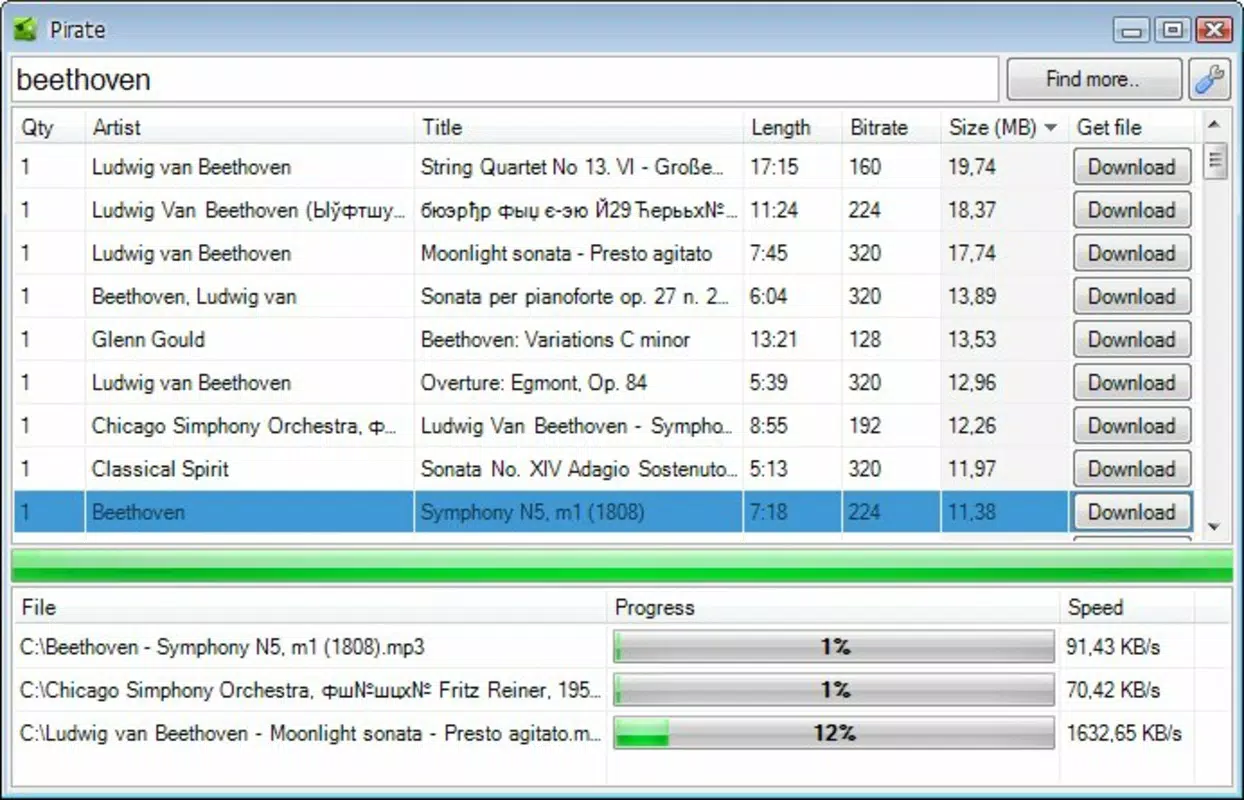Select highlighted Symphony N5, m1 (1808) row
This screenshot has width=1244, height=800.
pyautogui.click(x=541, y=511)
